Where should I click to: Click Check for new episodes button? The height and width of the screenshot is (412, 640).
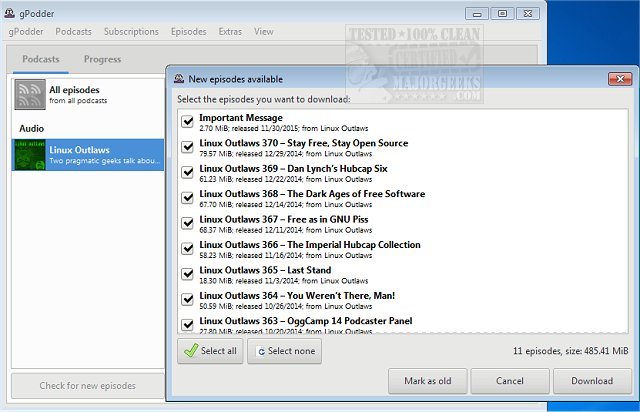point(88,385)
